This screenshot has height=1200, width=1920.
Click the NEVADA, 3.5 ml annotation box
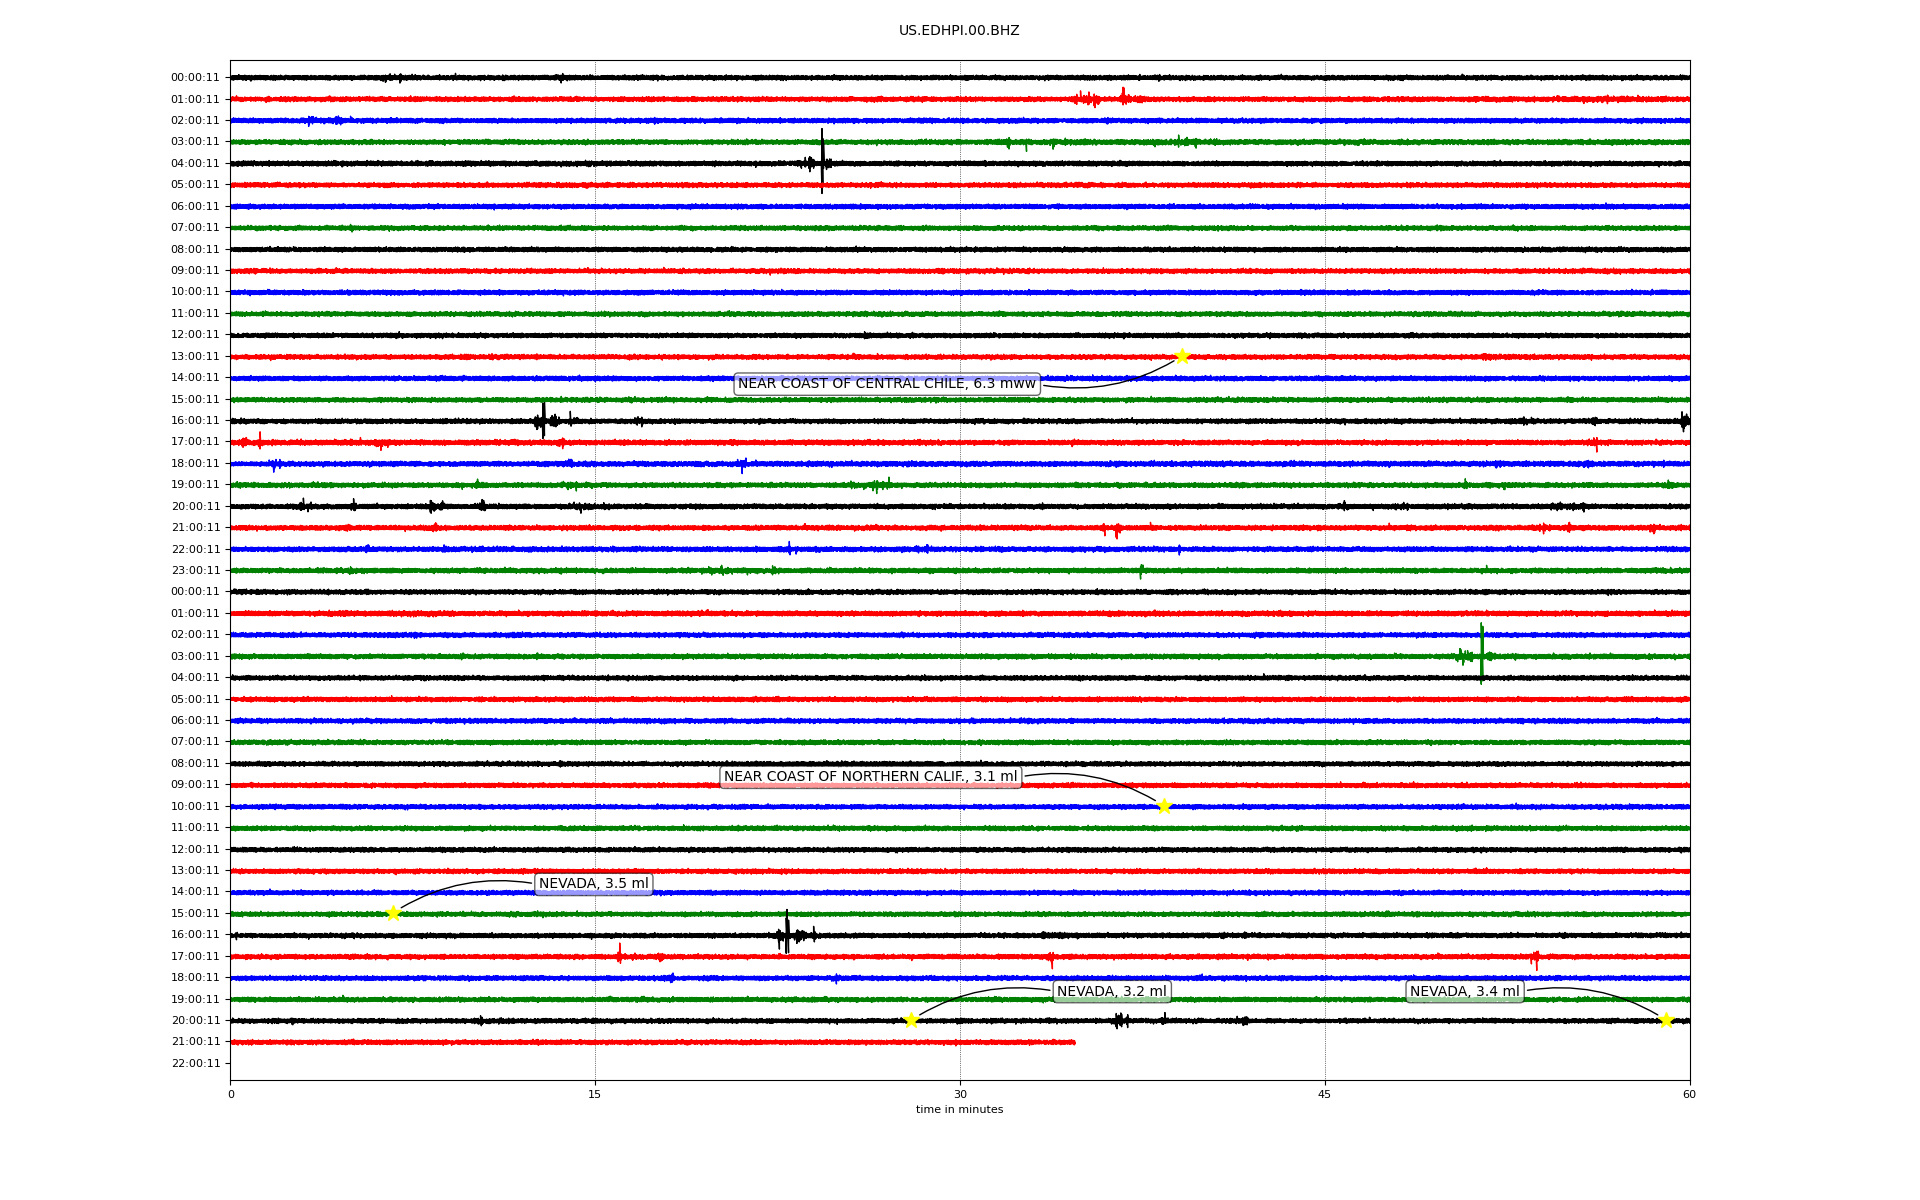click(593, 884)
